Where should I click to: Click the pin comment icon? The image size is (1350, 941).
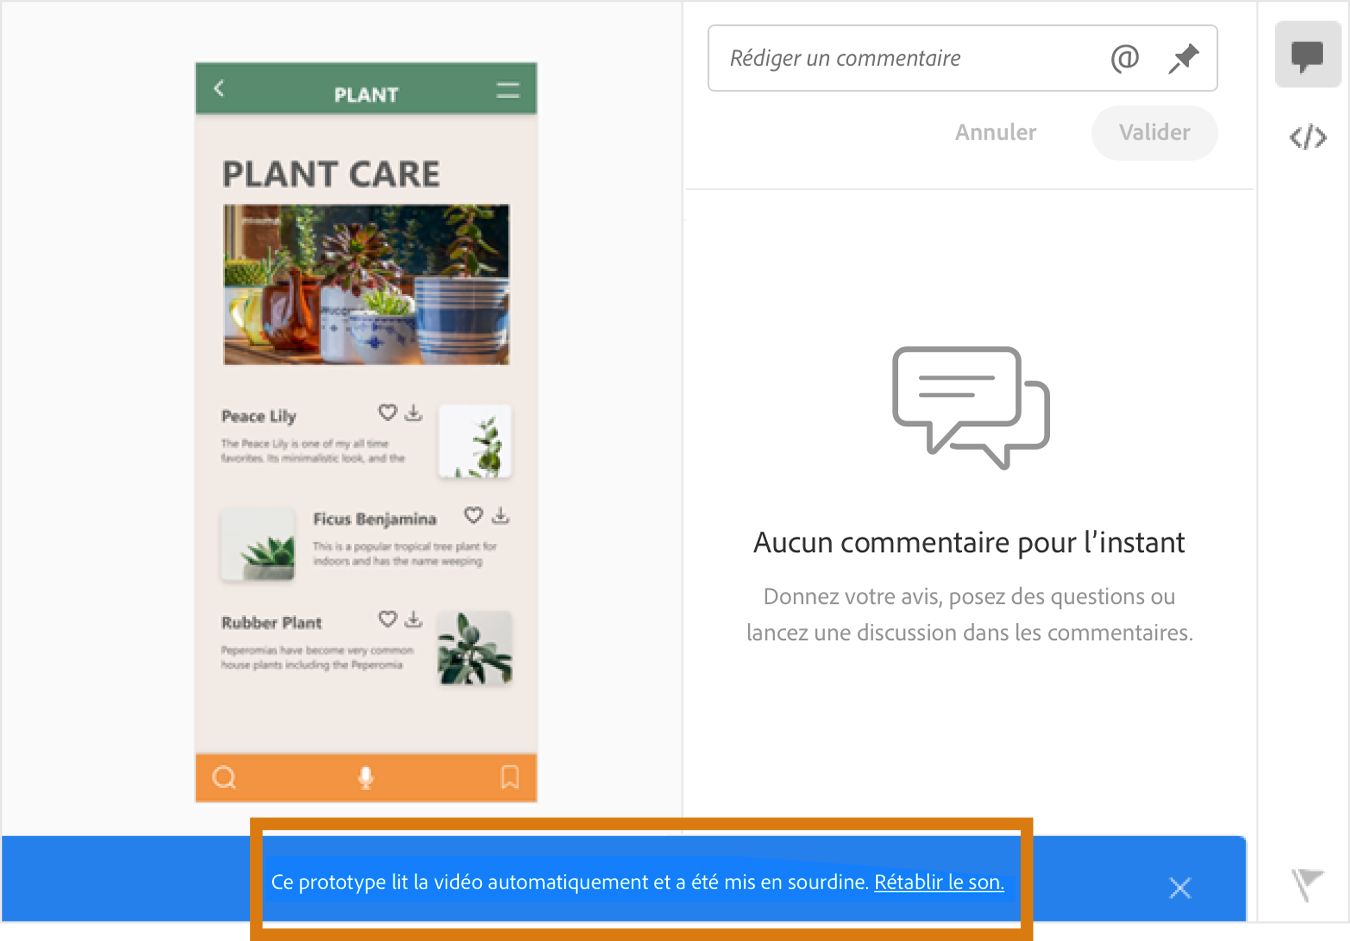[1183, 58]
